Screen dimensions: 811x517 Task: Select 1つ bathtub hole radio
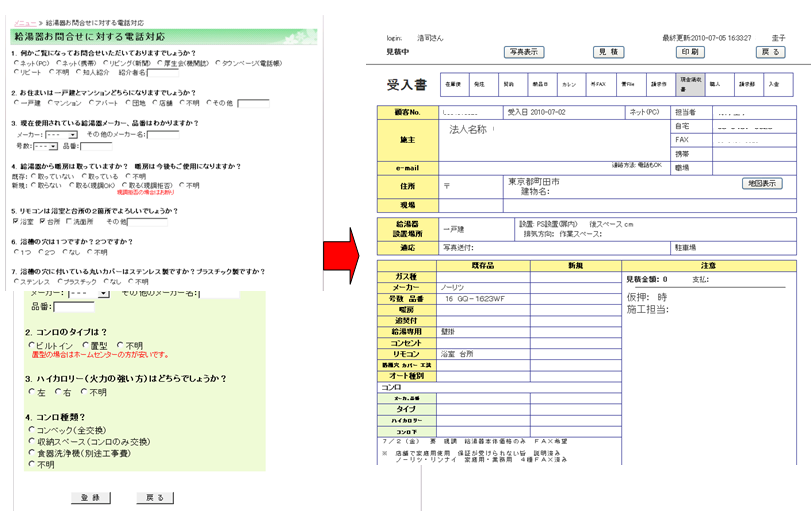click(x=17, y=252)
